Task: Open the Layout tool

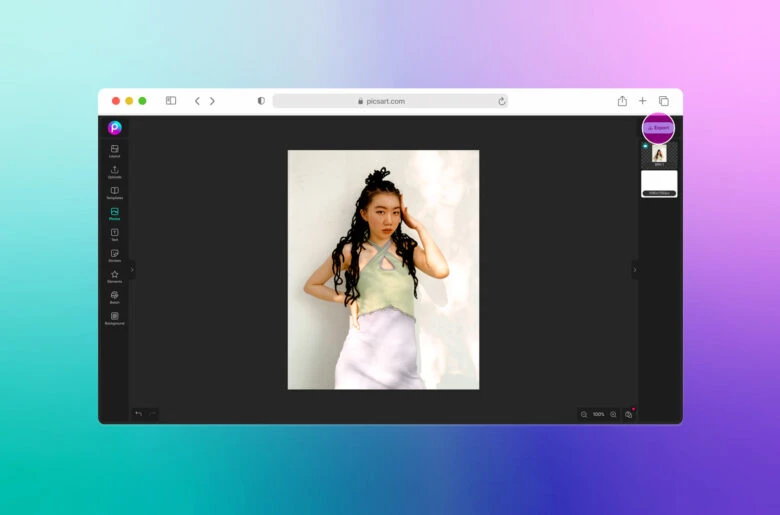Action: coord(114,151)
